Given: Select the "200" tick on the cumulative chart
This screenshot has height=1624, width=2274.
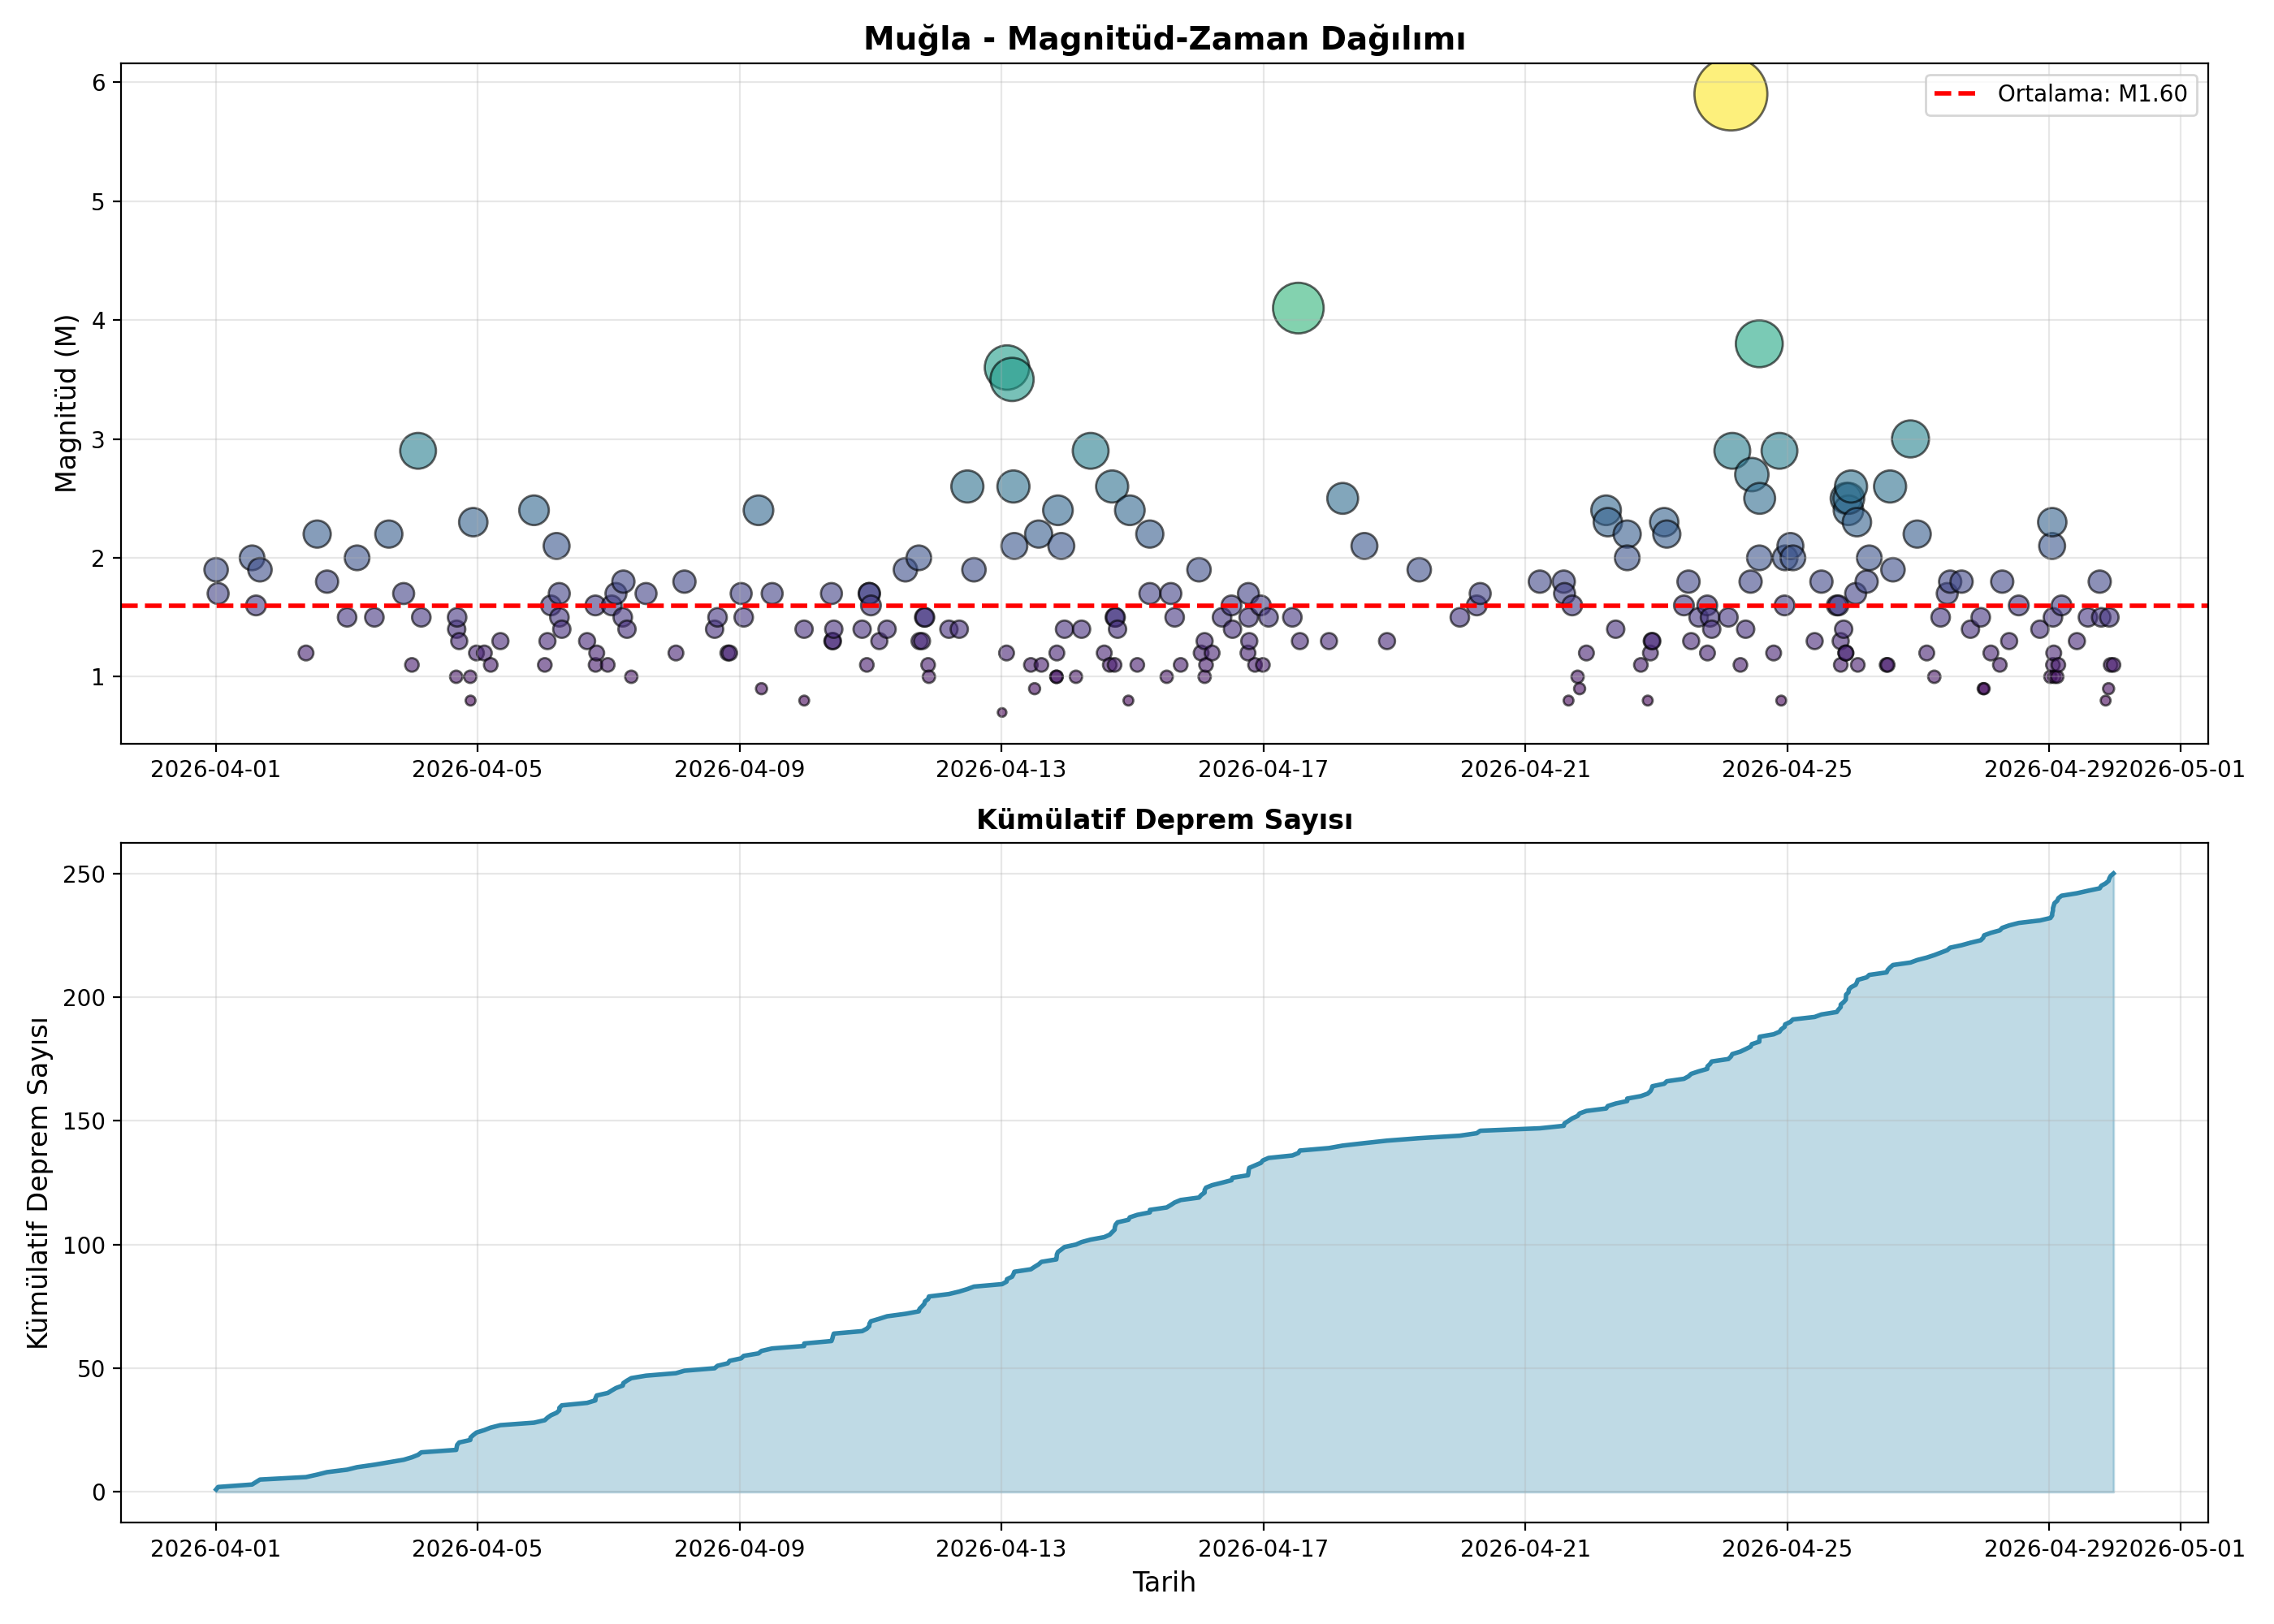Looking at the screenshot, I should 84,998.
